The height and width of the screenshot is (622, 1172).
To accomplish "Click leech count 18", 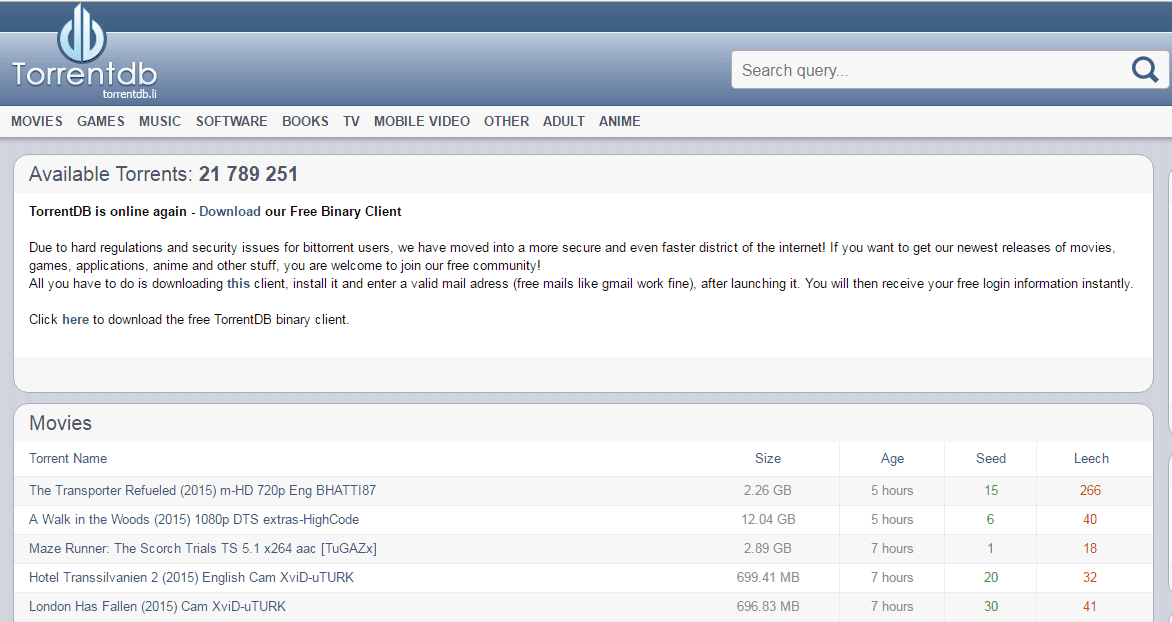I will 1091,549.
